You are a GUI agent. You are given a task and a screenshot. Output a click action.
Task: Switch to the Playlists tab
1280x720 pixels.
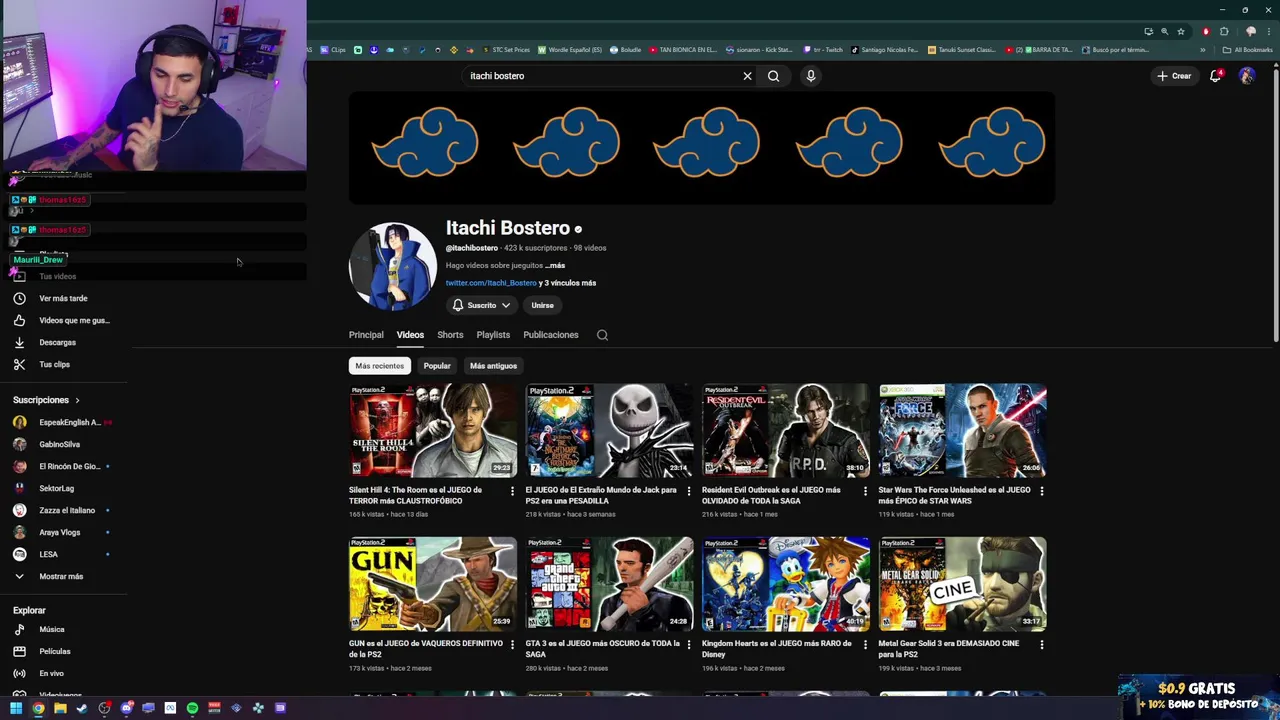[493, 335]
